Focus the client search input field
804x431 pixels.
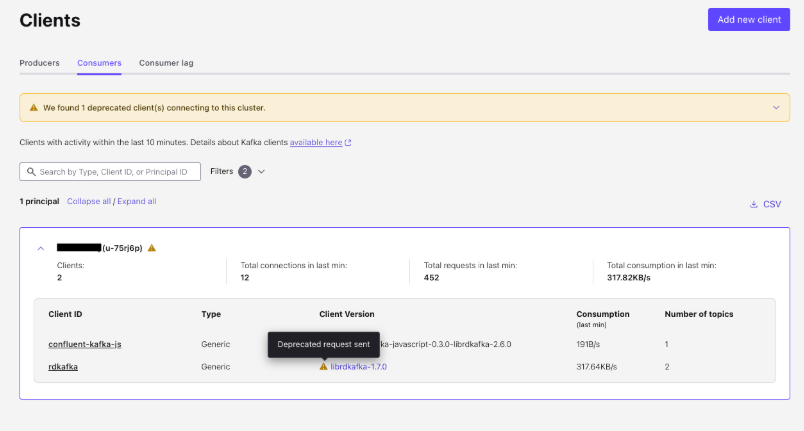click(x=117, y=172)
